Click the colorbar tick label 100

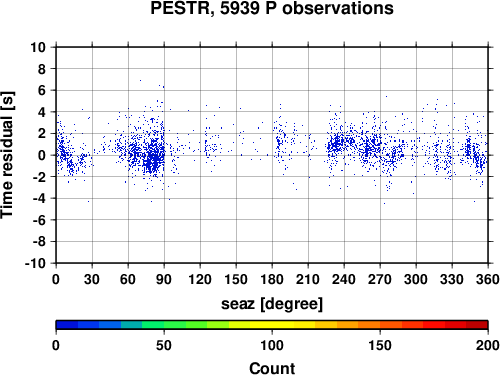[272, 345]
